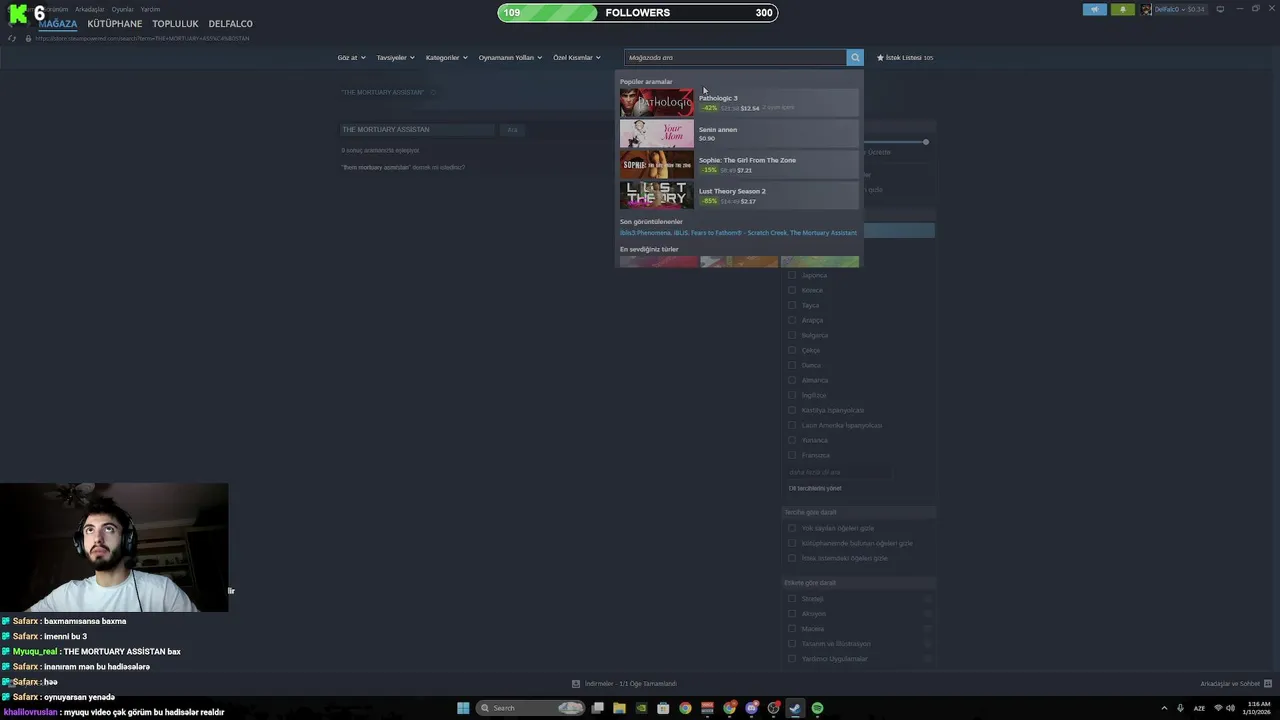Open Google Chrome from the taskbar
The width and height of the screenshot is (1280, 720).
coord(685,708)
